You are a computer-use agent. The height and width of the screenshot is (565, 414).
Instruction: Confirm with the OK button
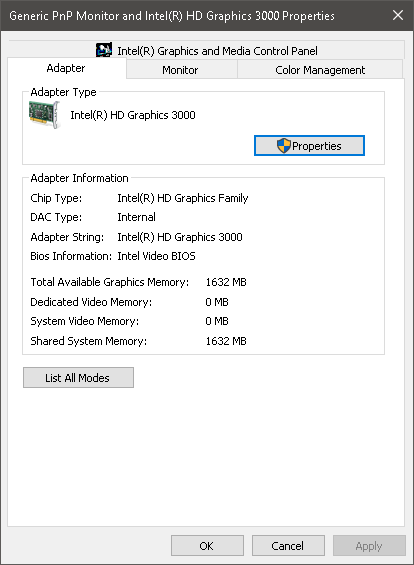[x=207, y=546]
